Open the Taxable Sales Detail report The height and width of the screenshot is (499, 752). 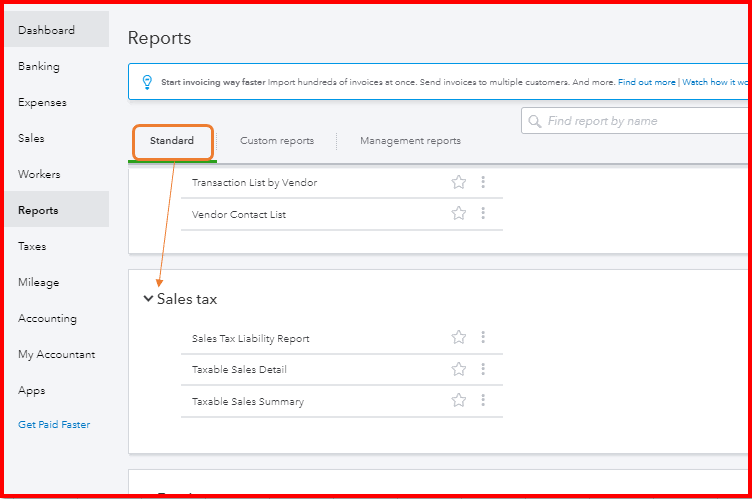point(239,369)
